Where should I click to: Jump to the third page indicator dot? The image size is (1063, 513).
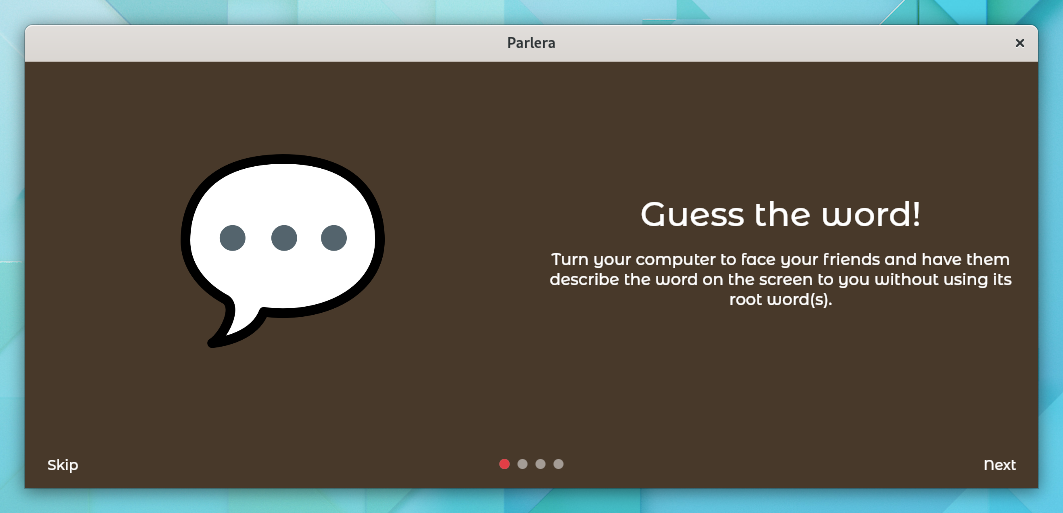[x=540, y=464]
